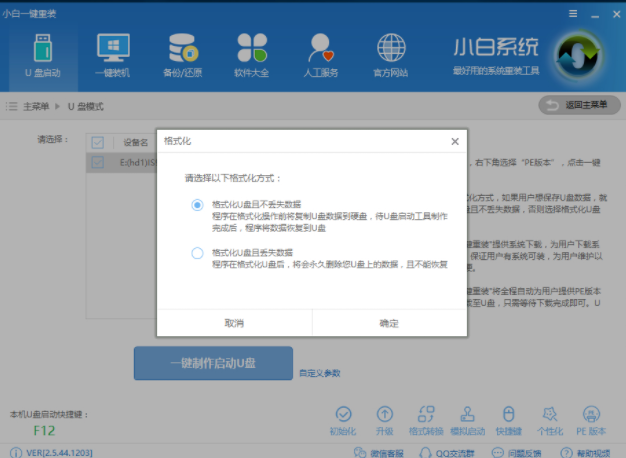Click the 返回主菜单 button
This screenshot has width=626, height=458.
pyautogui.click(x=579, y=105)
